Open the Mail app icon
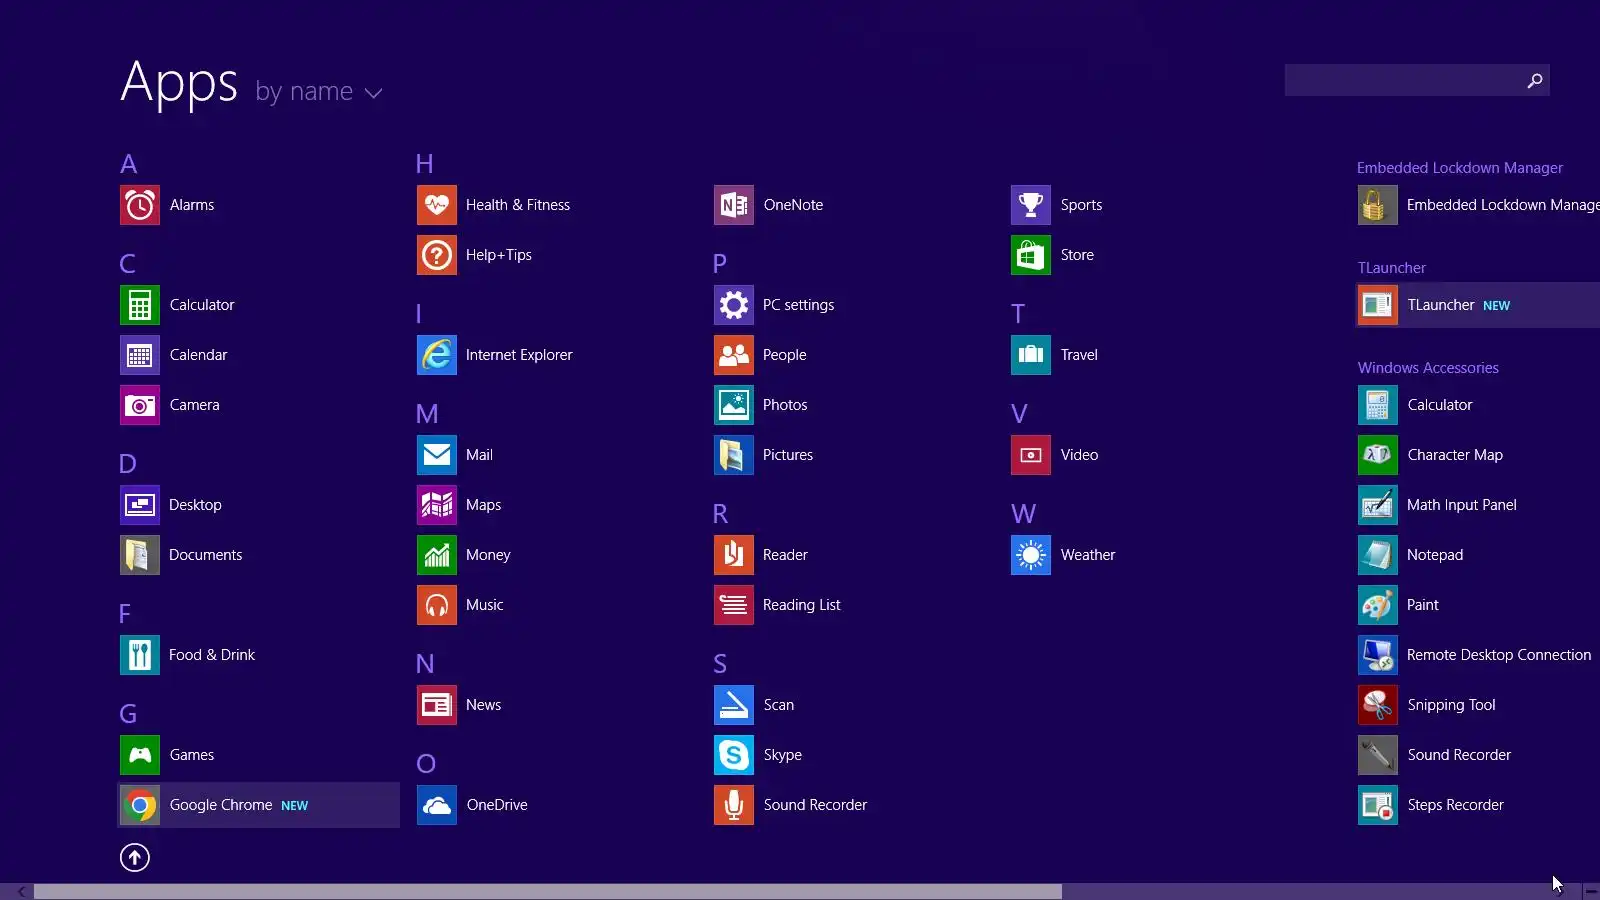This screenshot has height=900, width=1600. pos(437,455)
